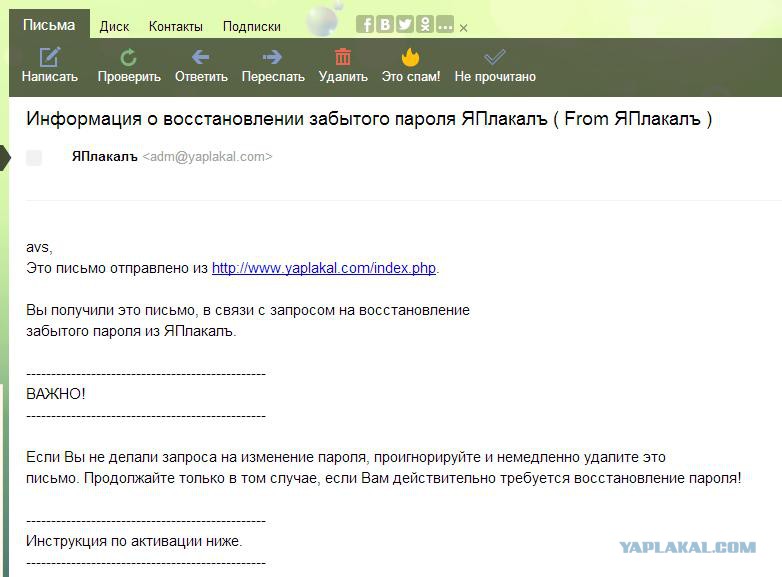Click the email subject heading
Viewport: 782px width, 577px height.
pyautogui.click(x=369, y=119)
